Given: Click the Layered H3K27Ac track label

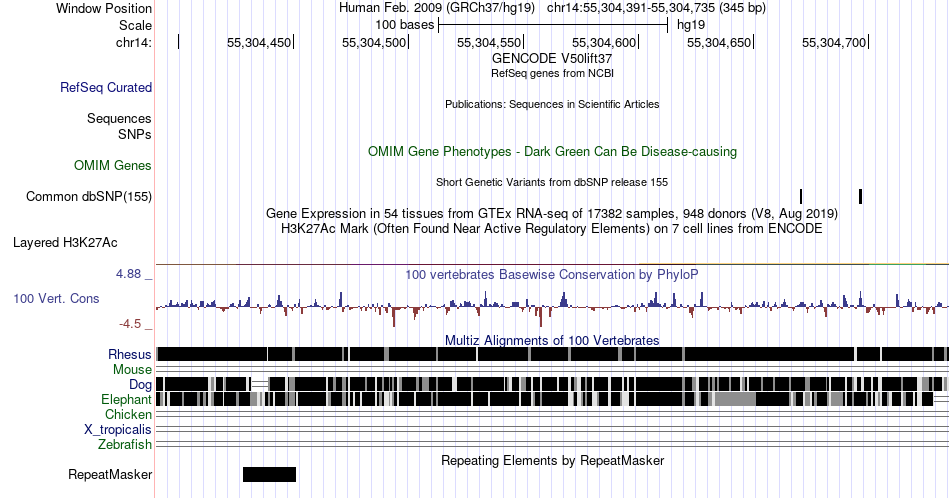Looking at the screenshot, I should click(65, 242).
